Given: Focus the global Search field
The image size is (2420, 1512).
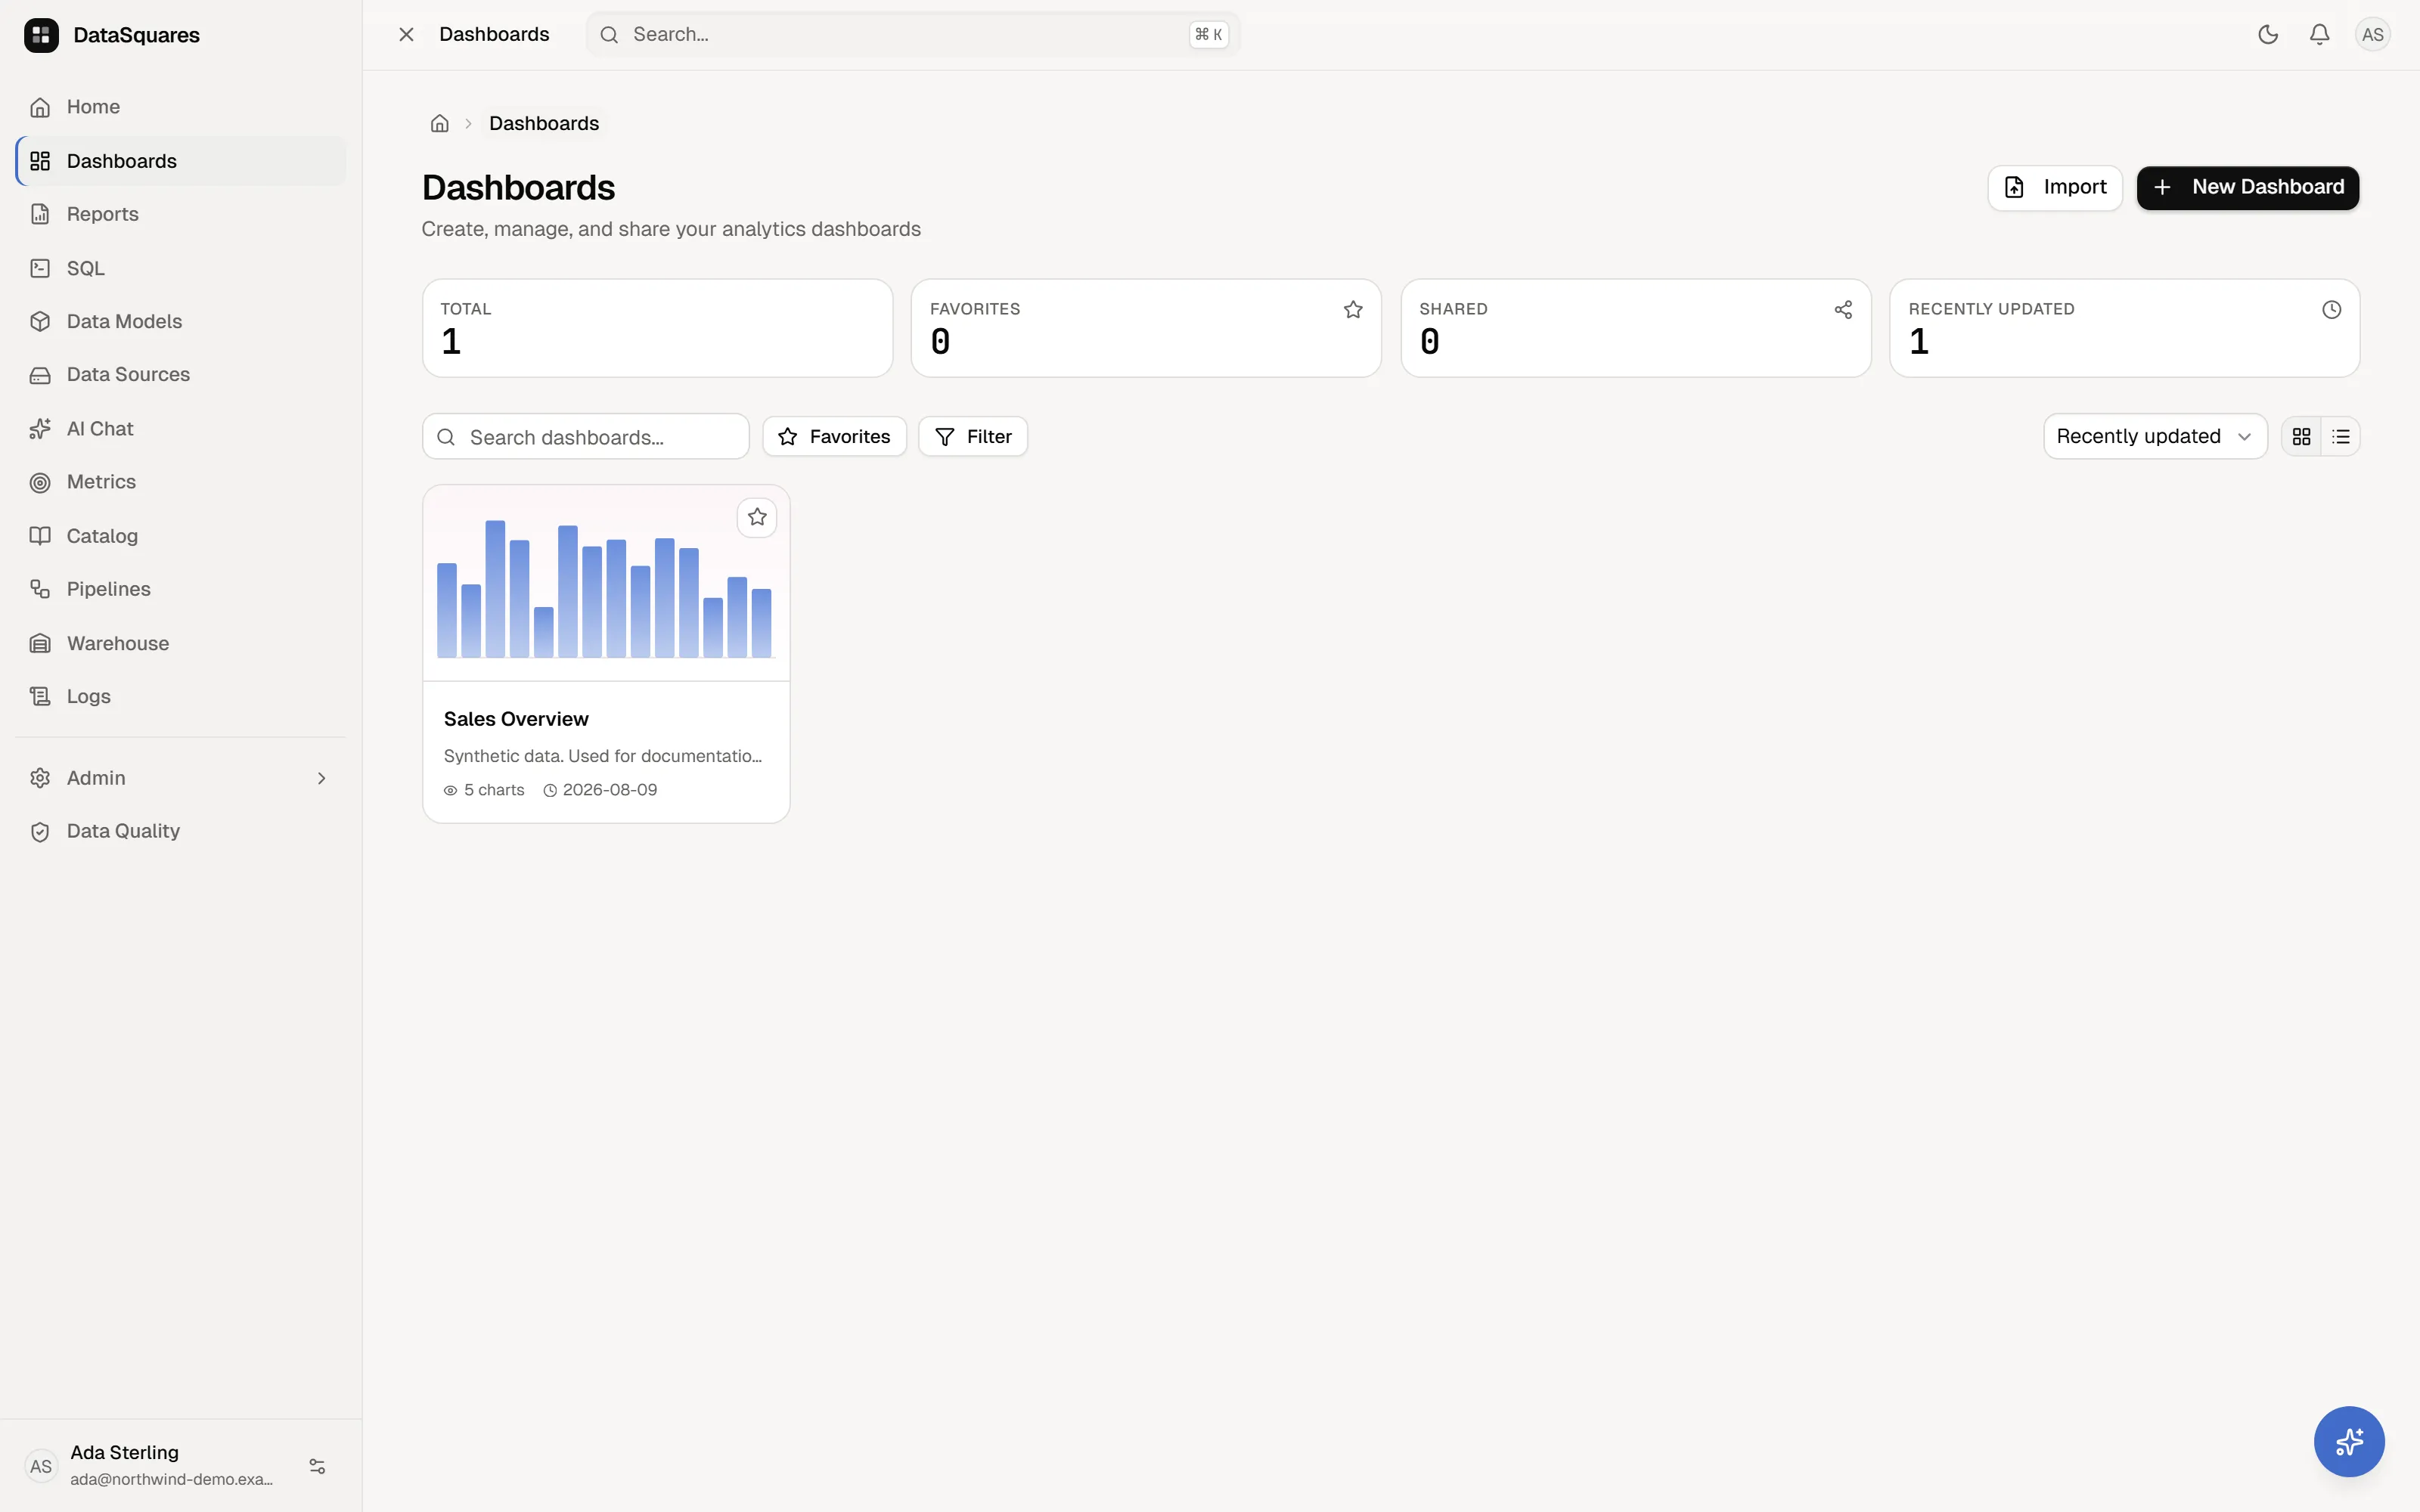Looking at the screenshot, I should click(912, 35).
